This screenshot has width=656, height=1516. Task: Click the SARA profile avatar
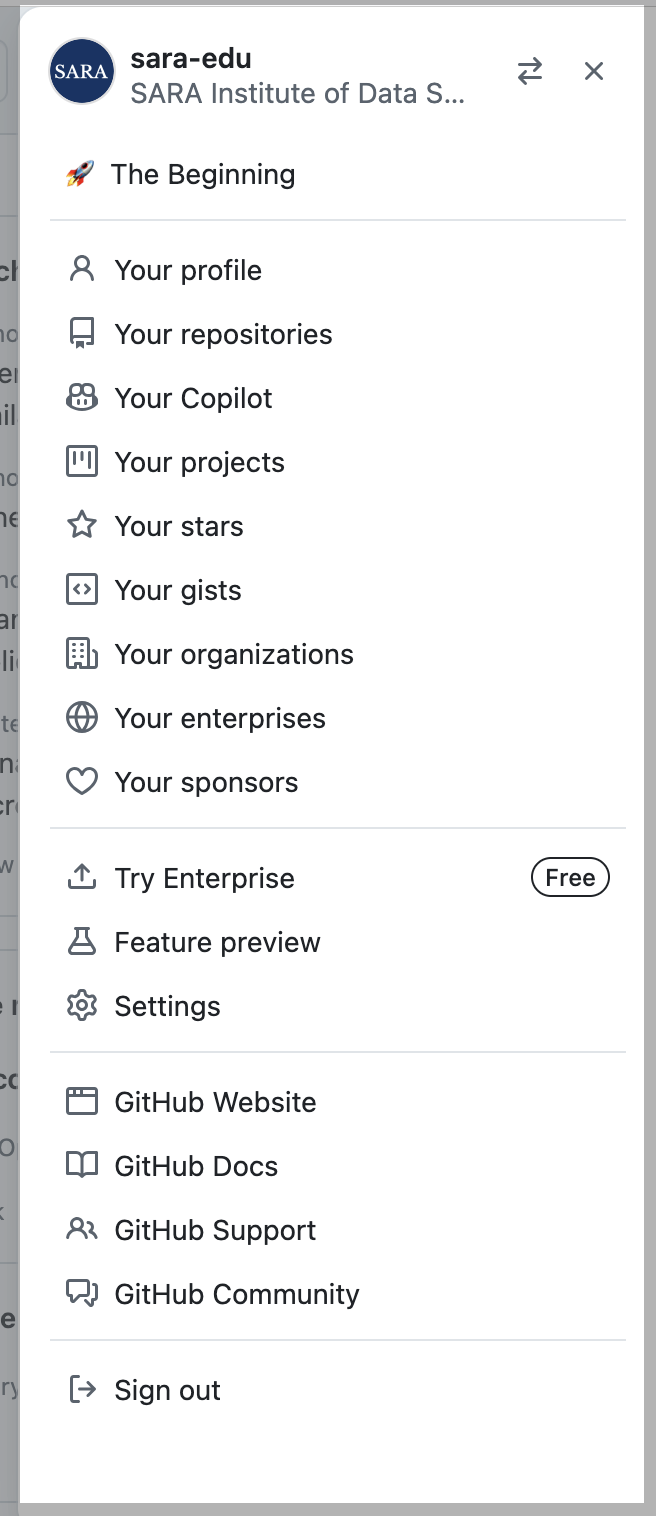pyautogui.click(x=82, y=71)
